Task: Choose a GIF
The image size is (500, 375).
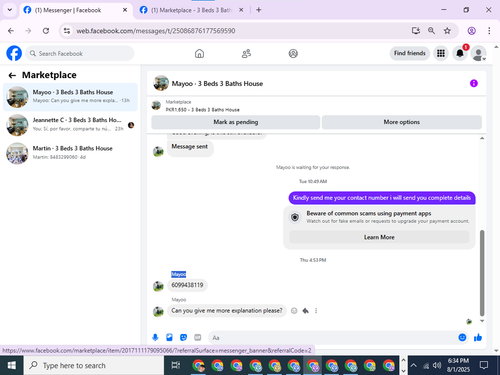Action: click(198, 338)
